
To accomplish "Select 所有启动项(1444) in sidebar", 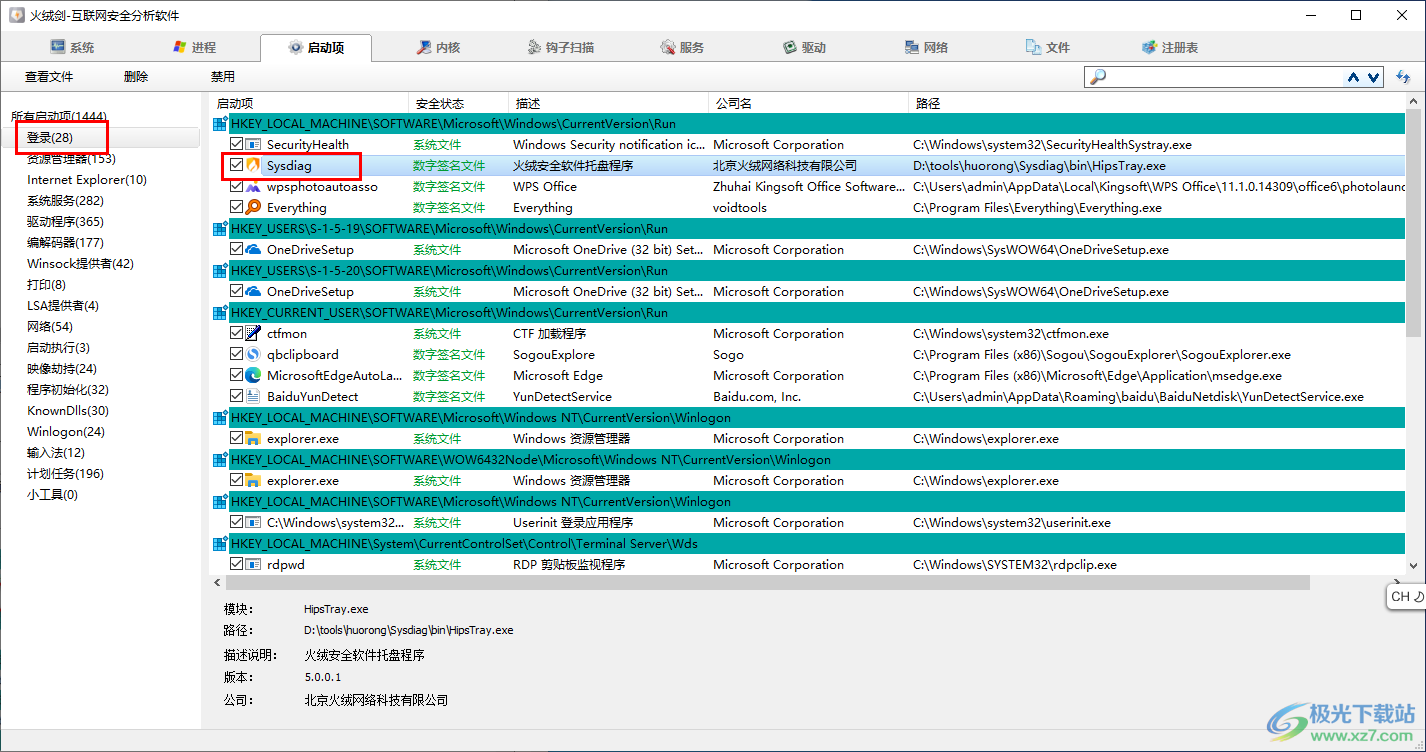I will coord(59,117).
